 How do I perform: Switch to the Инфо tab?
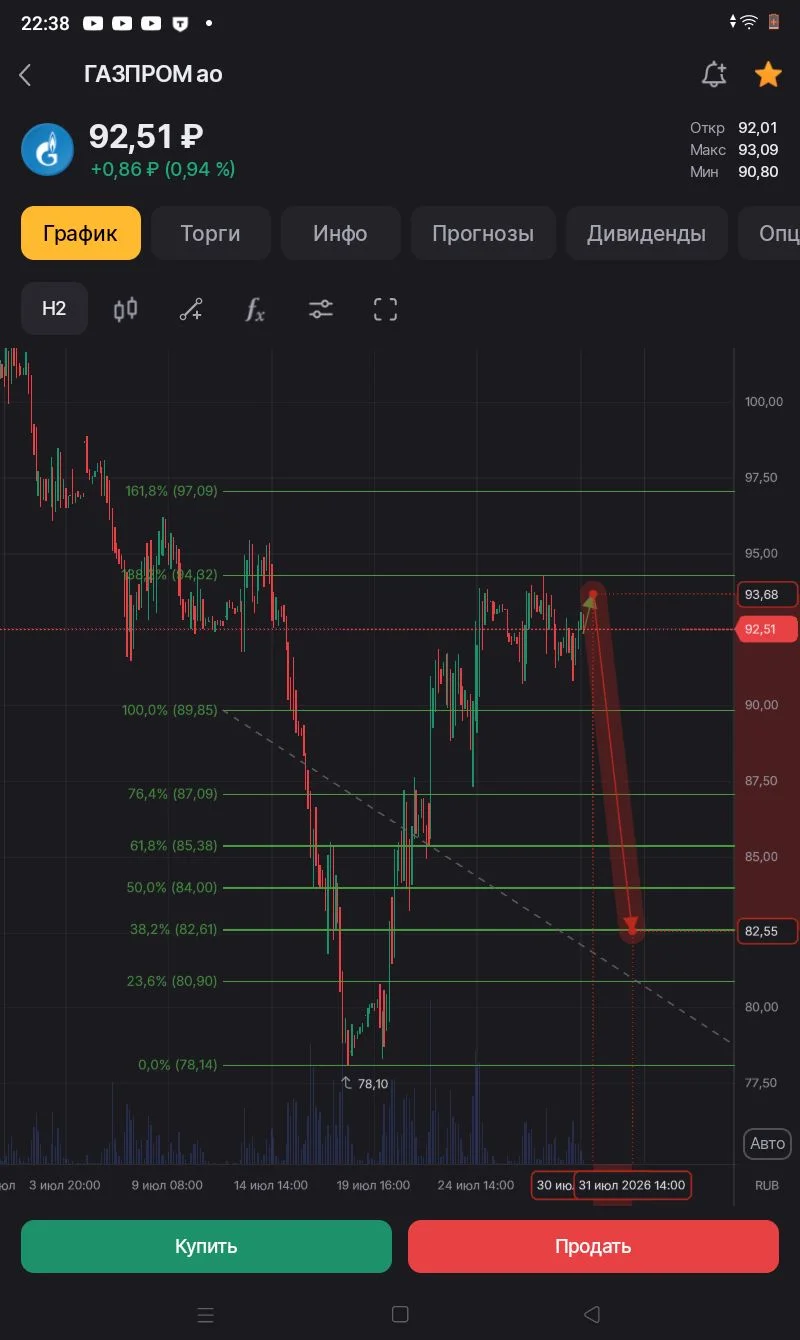pos(340,233)
